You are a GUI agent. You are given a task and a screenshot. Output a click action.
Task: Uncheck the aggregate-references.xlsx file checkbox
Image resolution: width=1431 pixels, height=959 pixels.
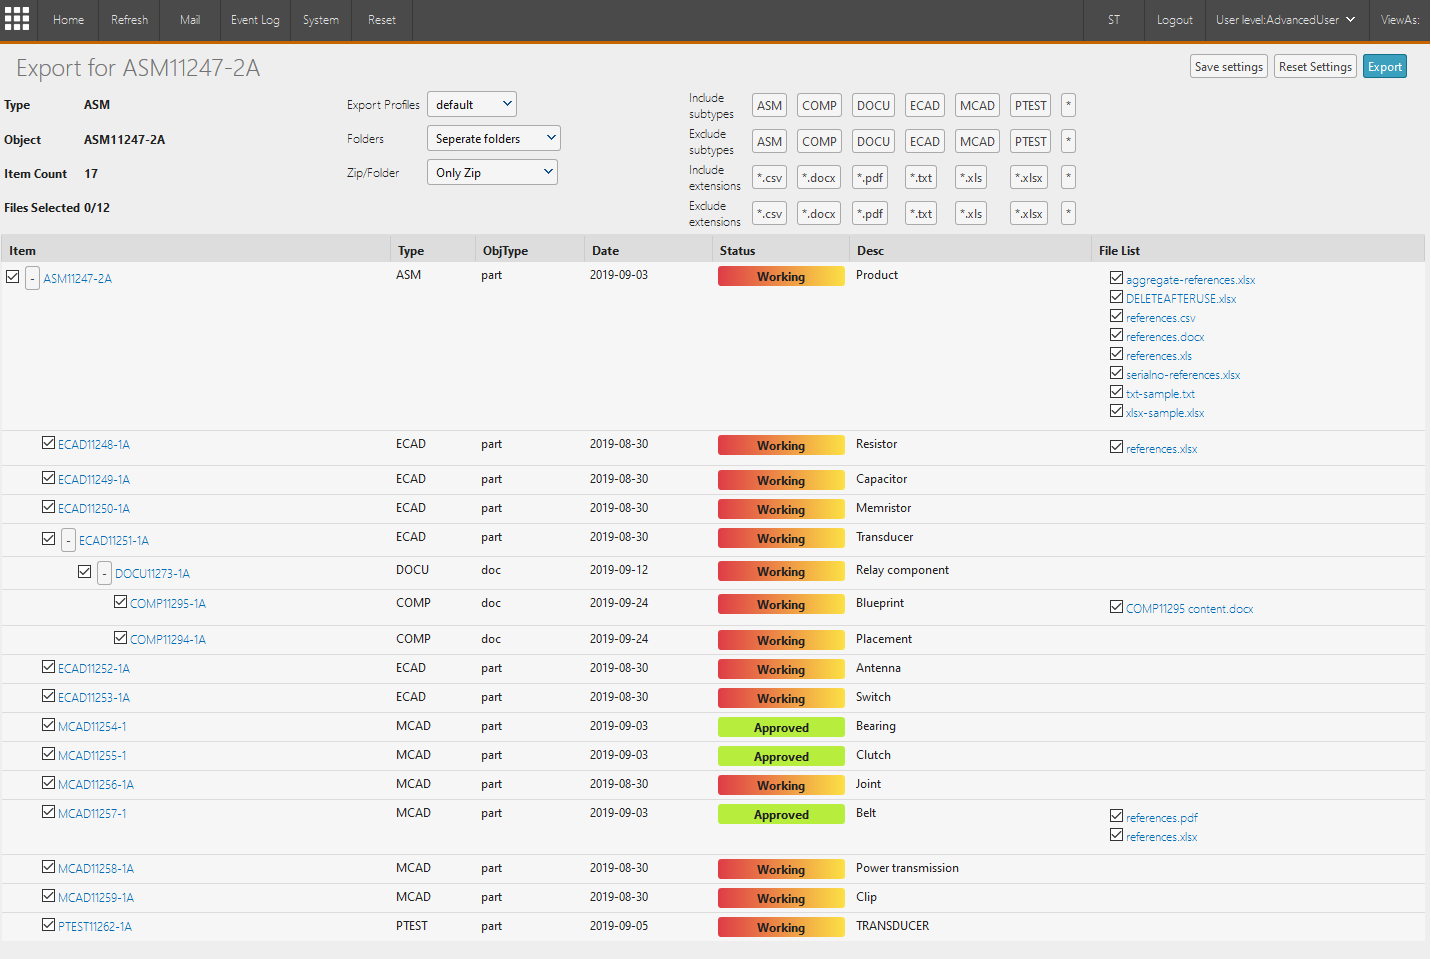1116,278
